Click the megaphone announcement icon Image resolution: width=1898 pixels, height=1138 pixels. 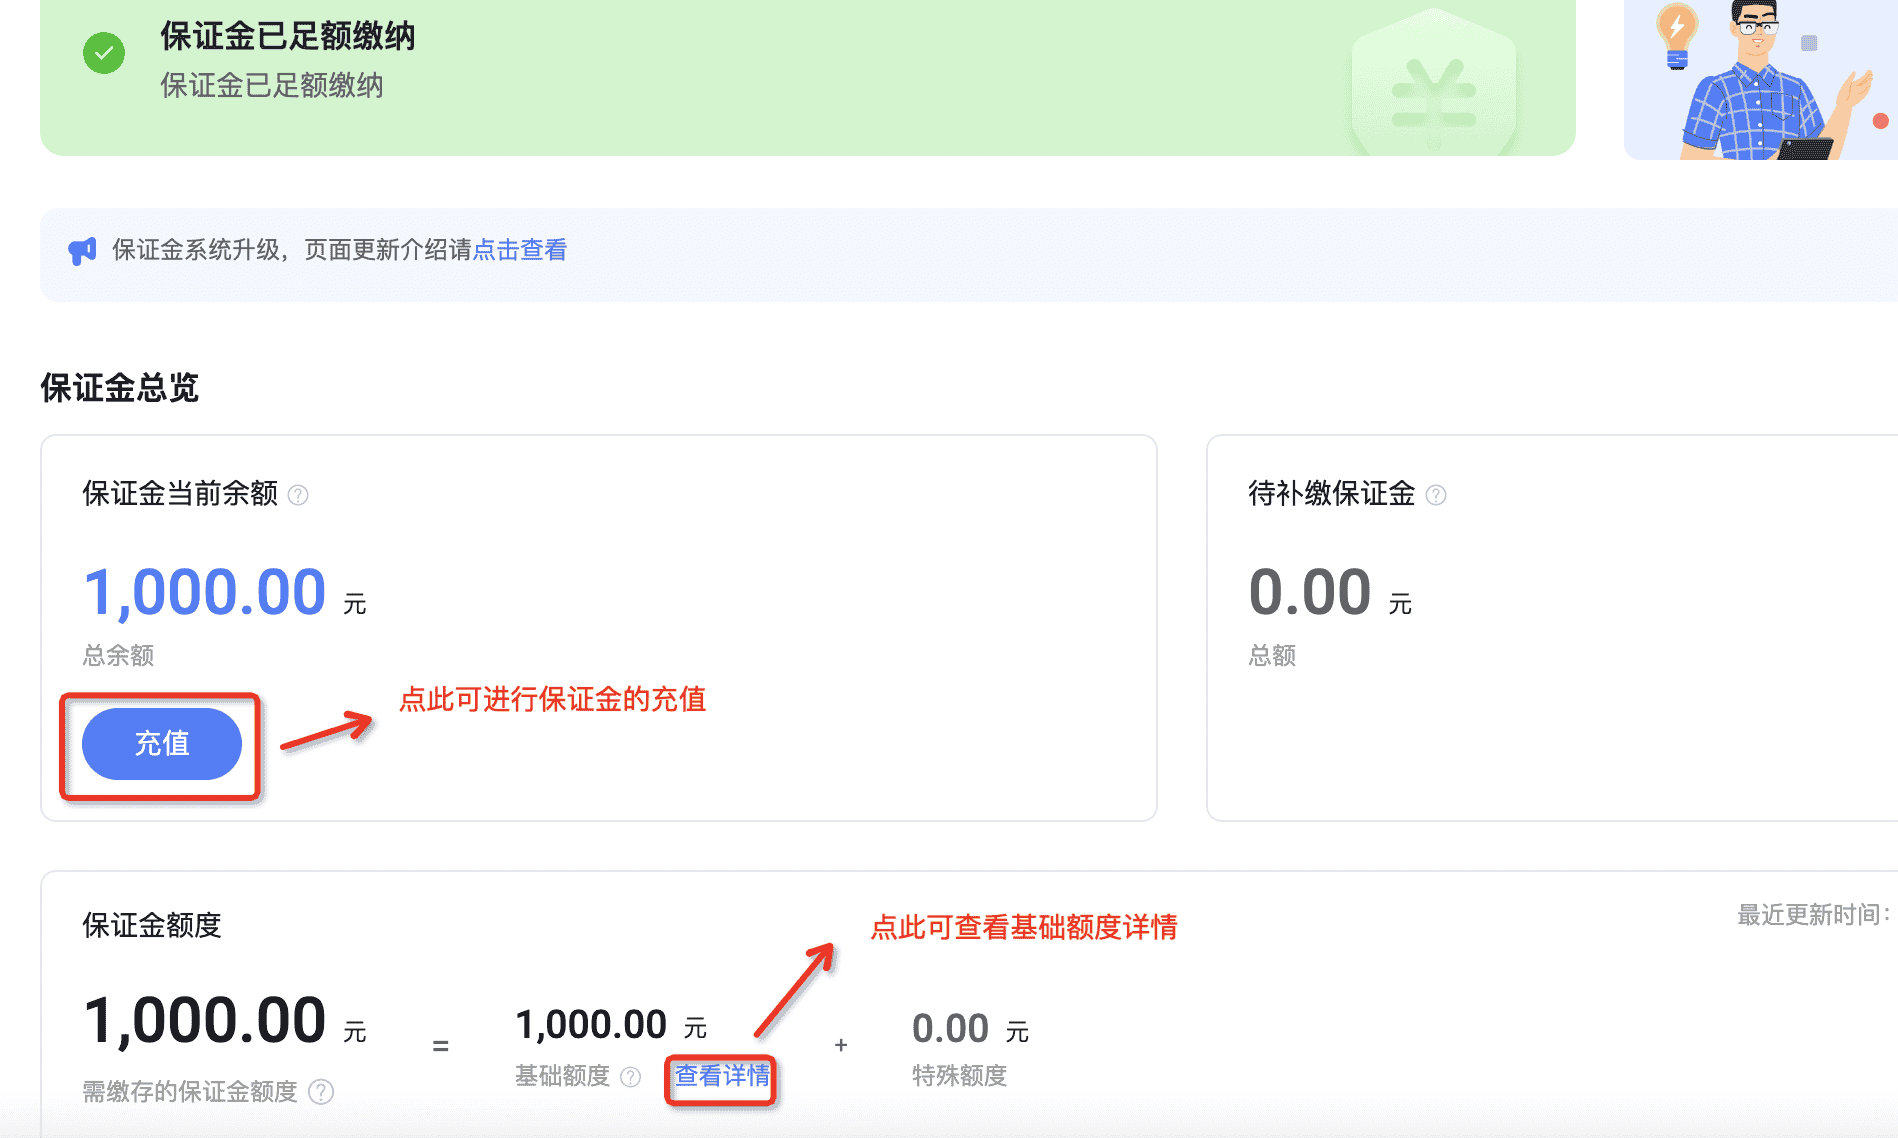pos(82,249)
